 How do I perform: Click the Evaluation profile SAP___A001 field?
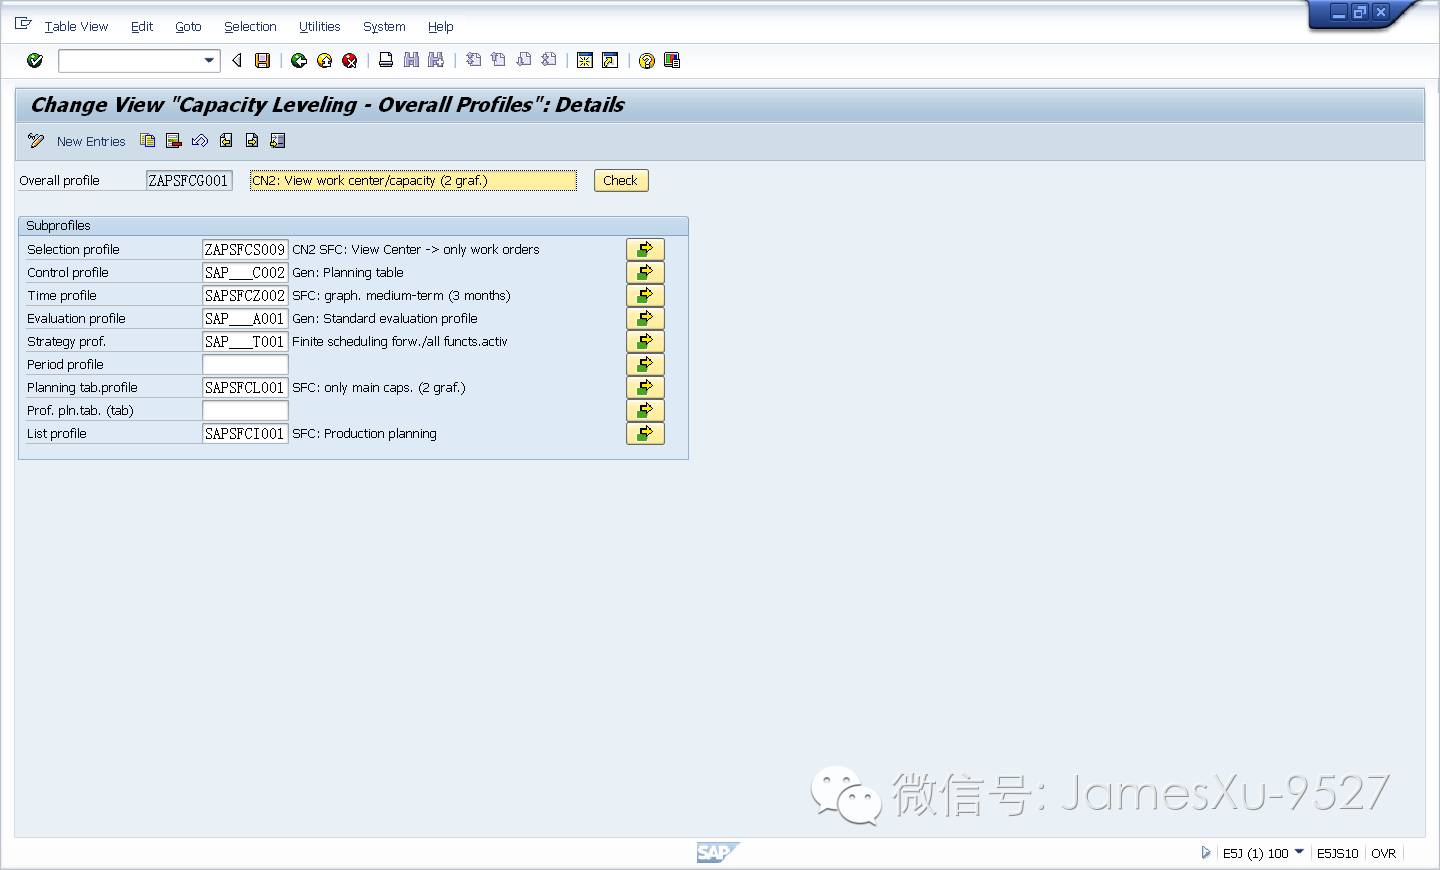245,319
